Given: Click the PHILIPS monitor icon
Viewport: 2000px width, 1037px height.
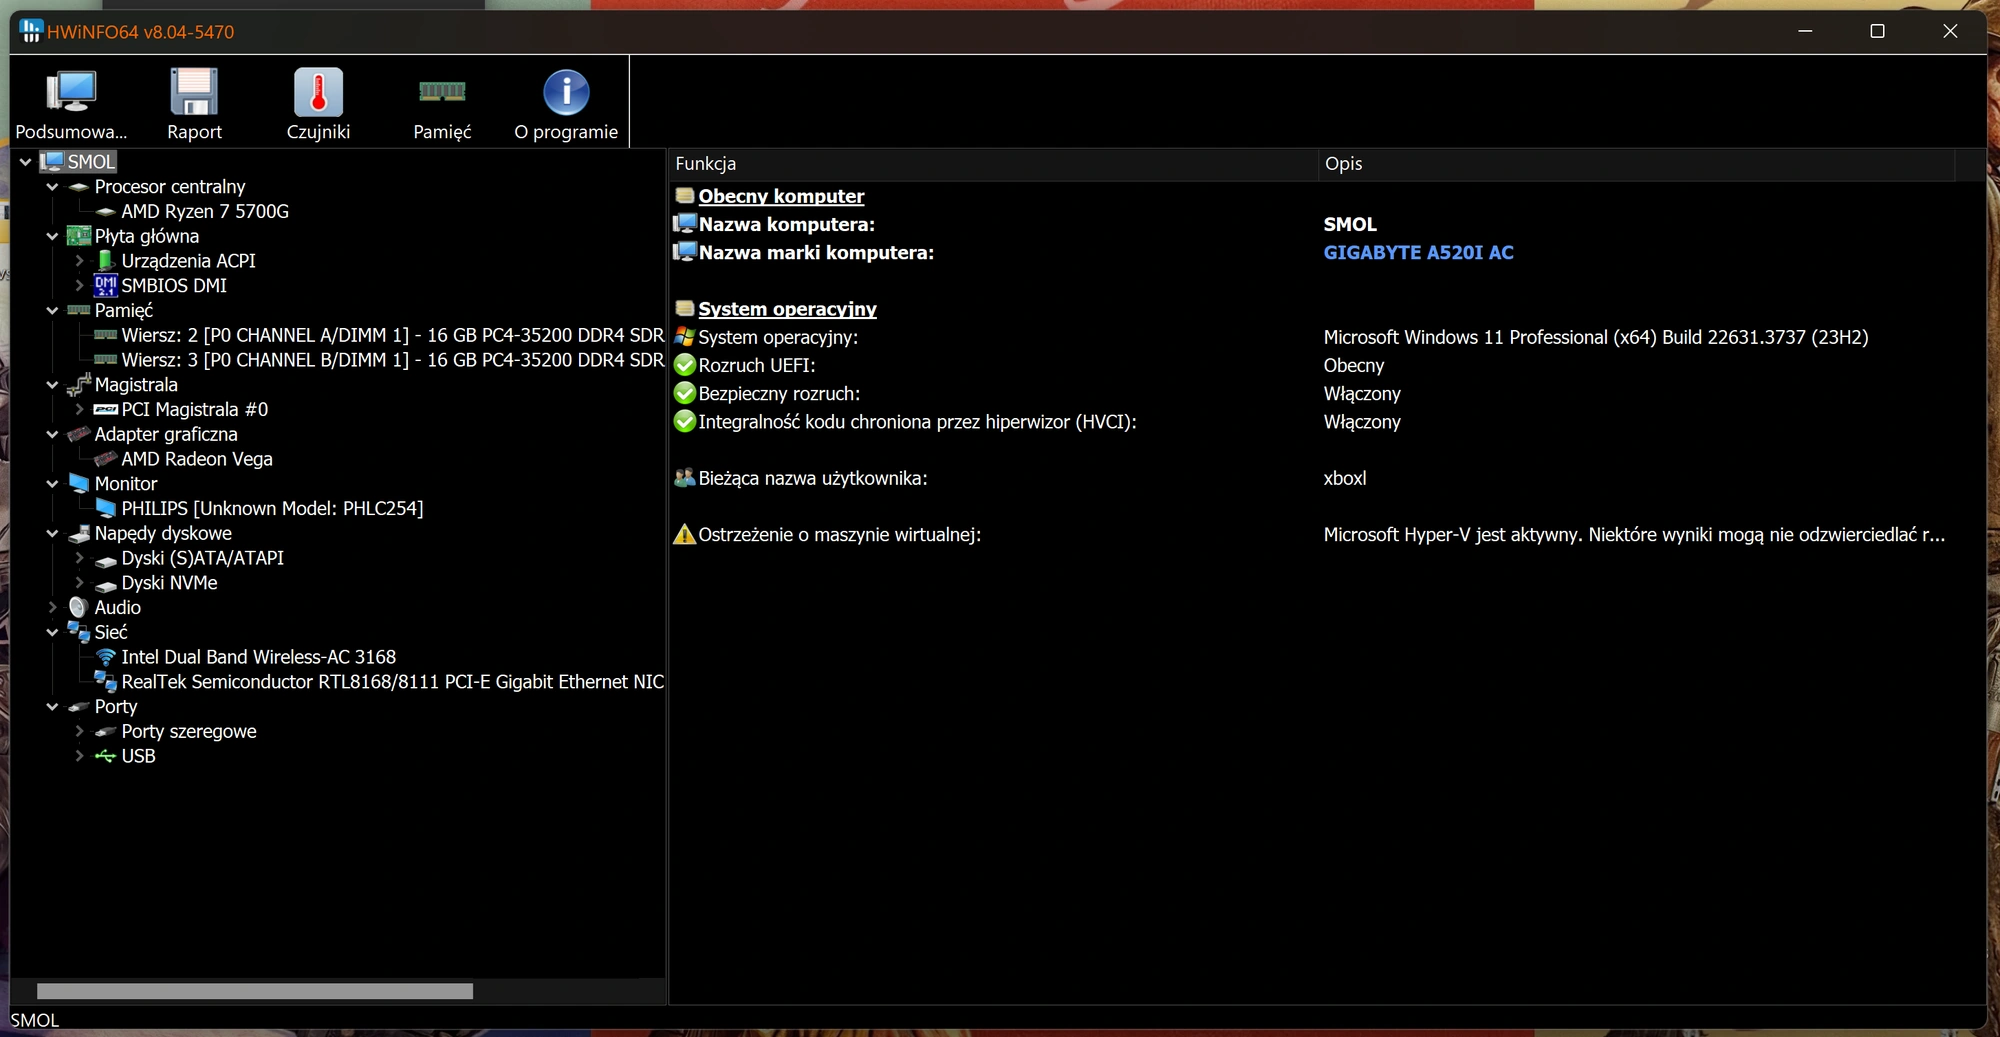Looking at the screenshot, I should coord(105,508).
